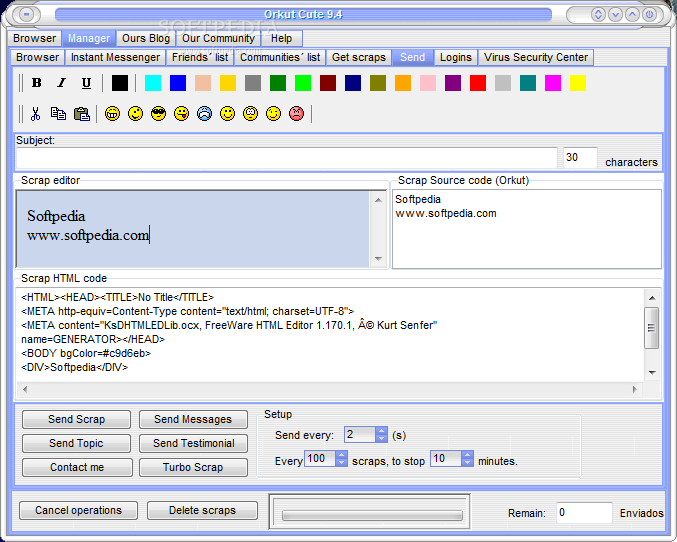The height and width of the screenshot is (542, 677).
Task: Click the paste clipboard icon
Action: coord(82,114)
